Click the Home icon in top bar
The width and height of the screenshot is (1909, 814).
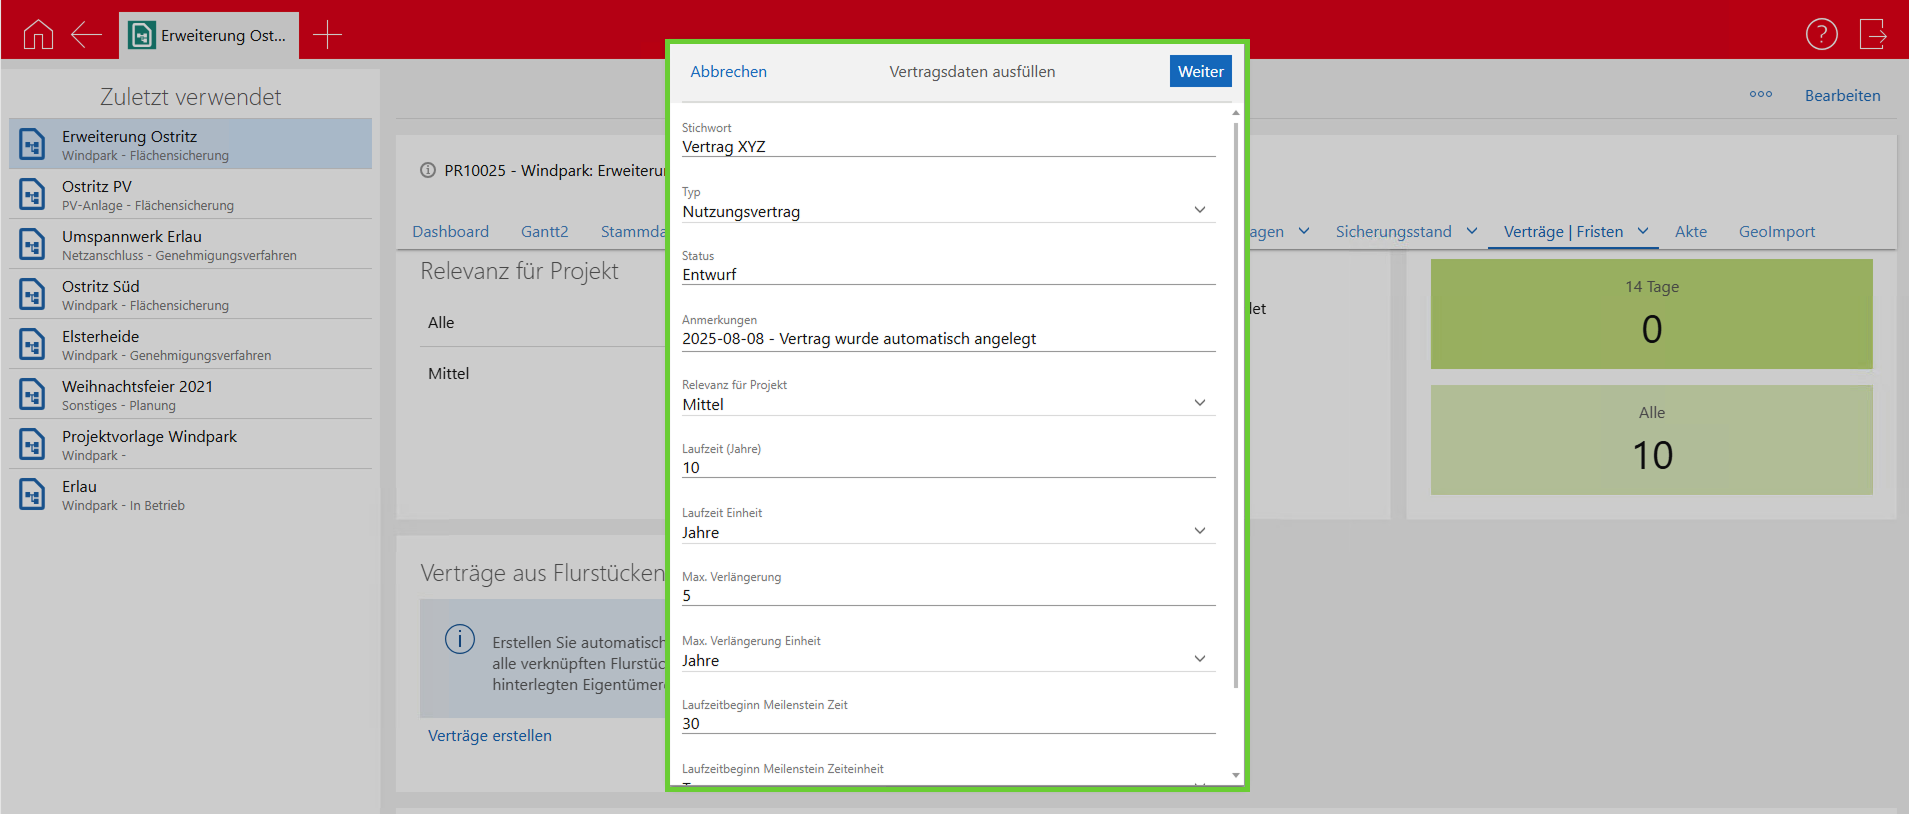tap(38, 35)
